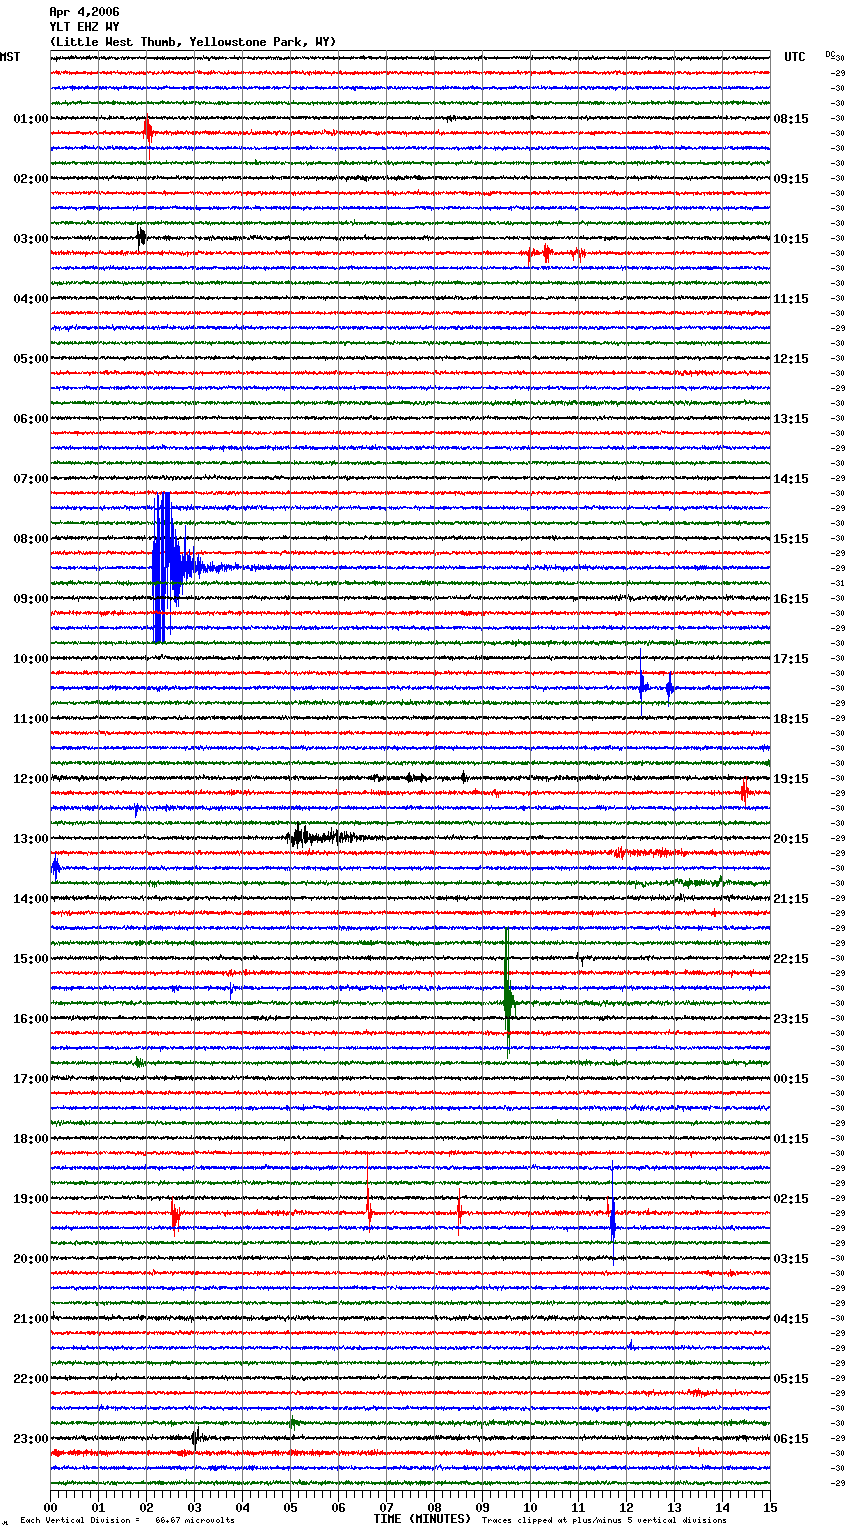Click the '02:00' MST time label
Viewport: 850px width, 1534px height.
pyautogui.click(x=31, y=179)
